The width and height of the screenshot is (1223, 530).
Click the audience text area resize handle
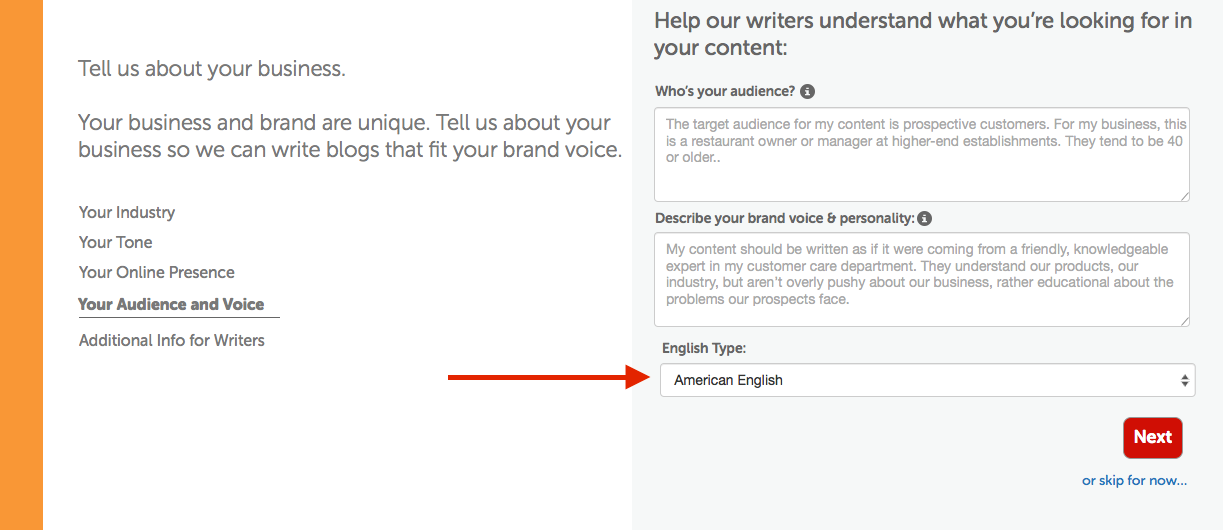[x=1184, y=195]
